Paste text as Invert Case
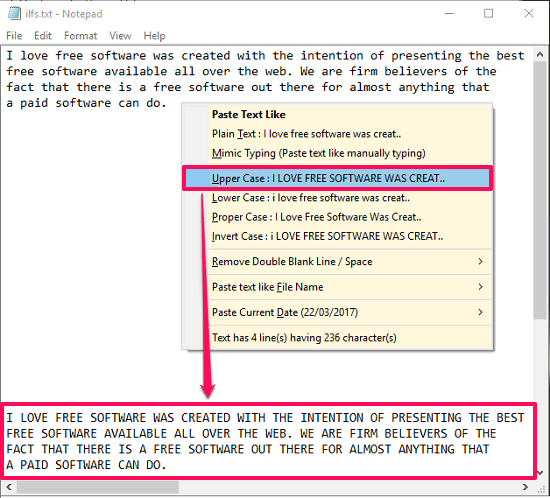The width and height of the screenshot is (550, 498). coord(350,236)
